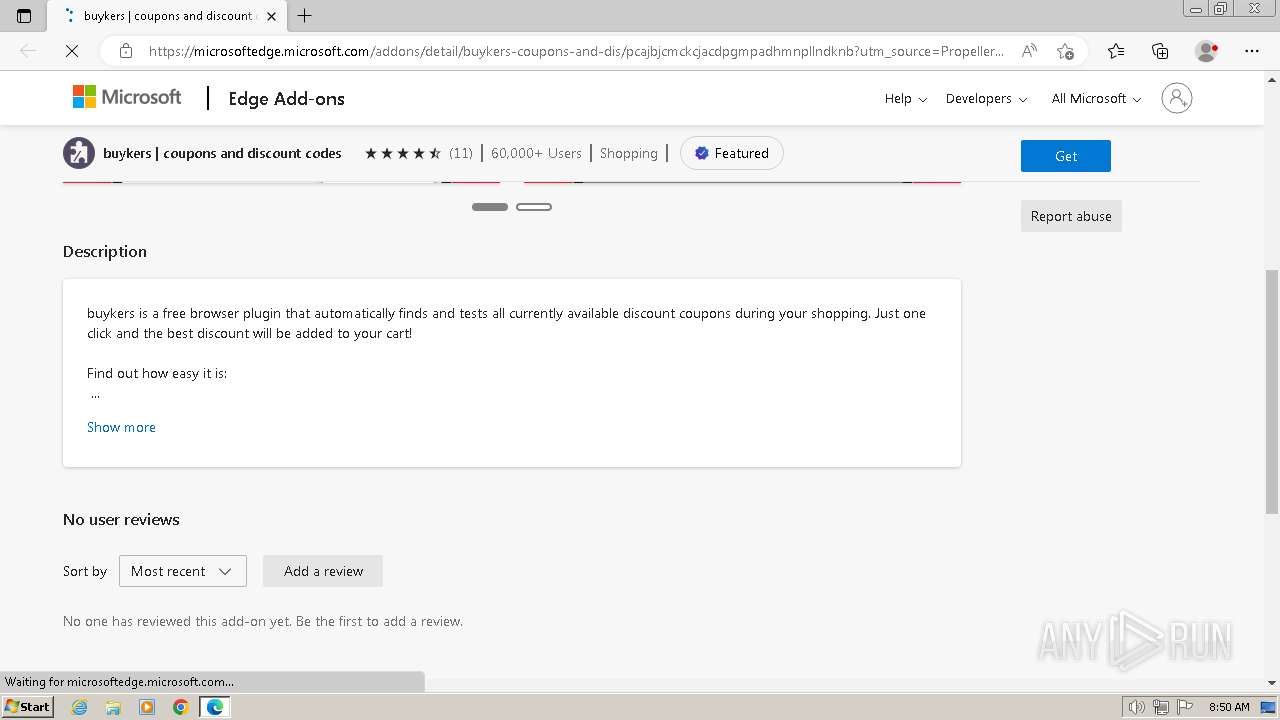Click the vertical page scrollbar thumb
This screenshot has width=1280, height=720.
tap(1272, 392)
